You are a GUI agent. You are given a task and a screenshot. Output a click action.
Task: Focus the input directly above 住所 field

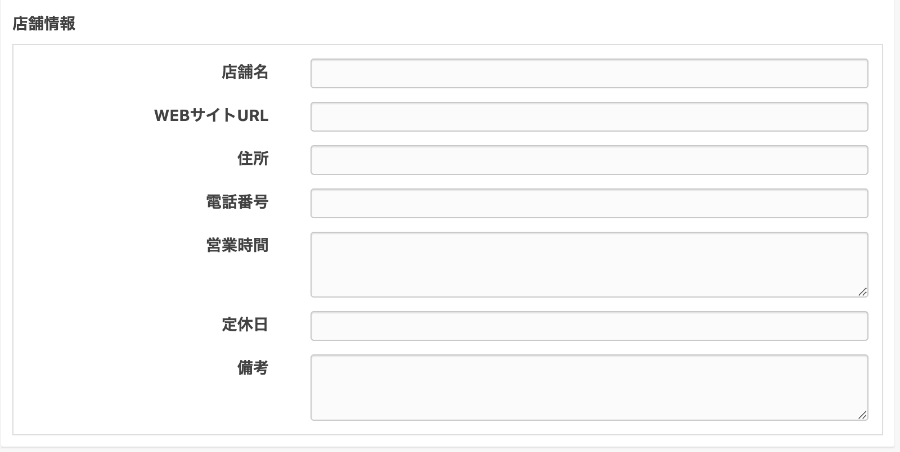tap(589, 117)
